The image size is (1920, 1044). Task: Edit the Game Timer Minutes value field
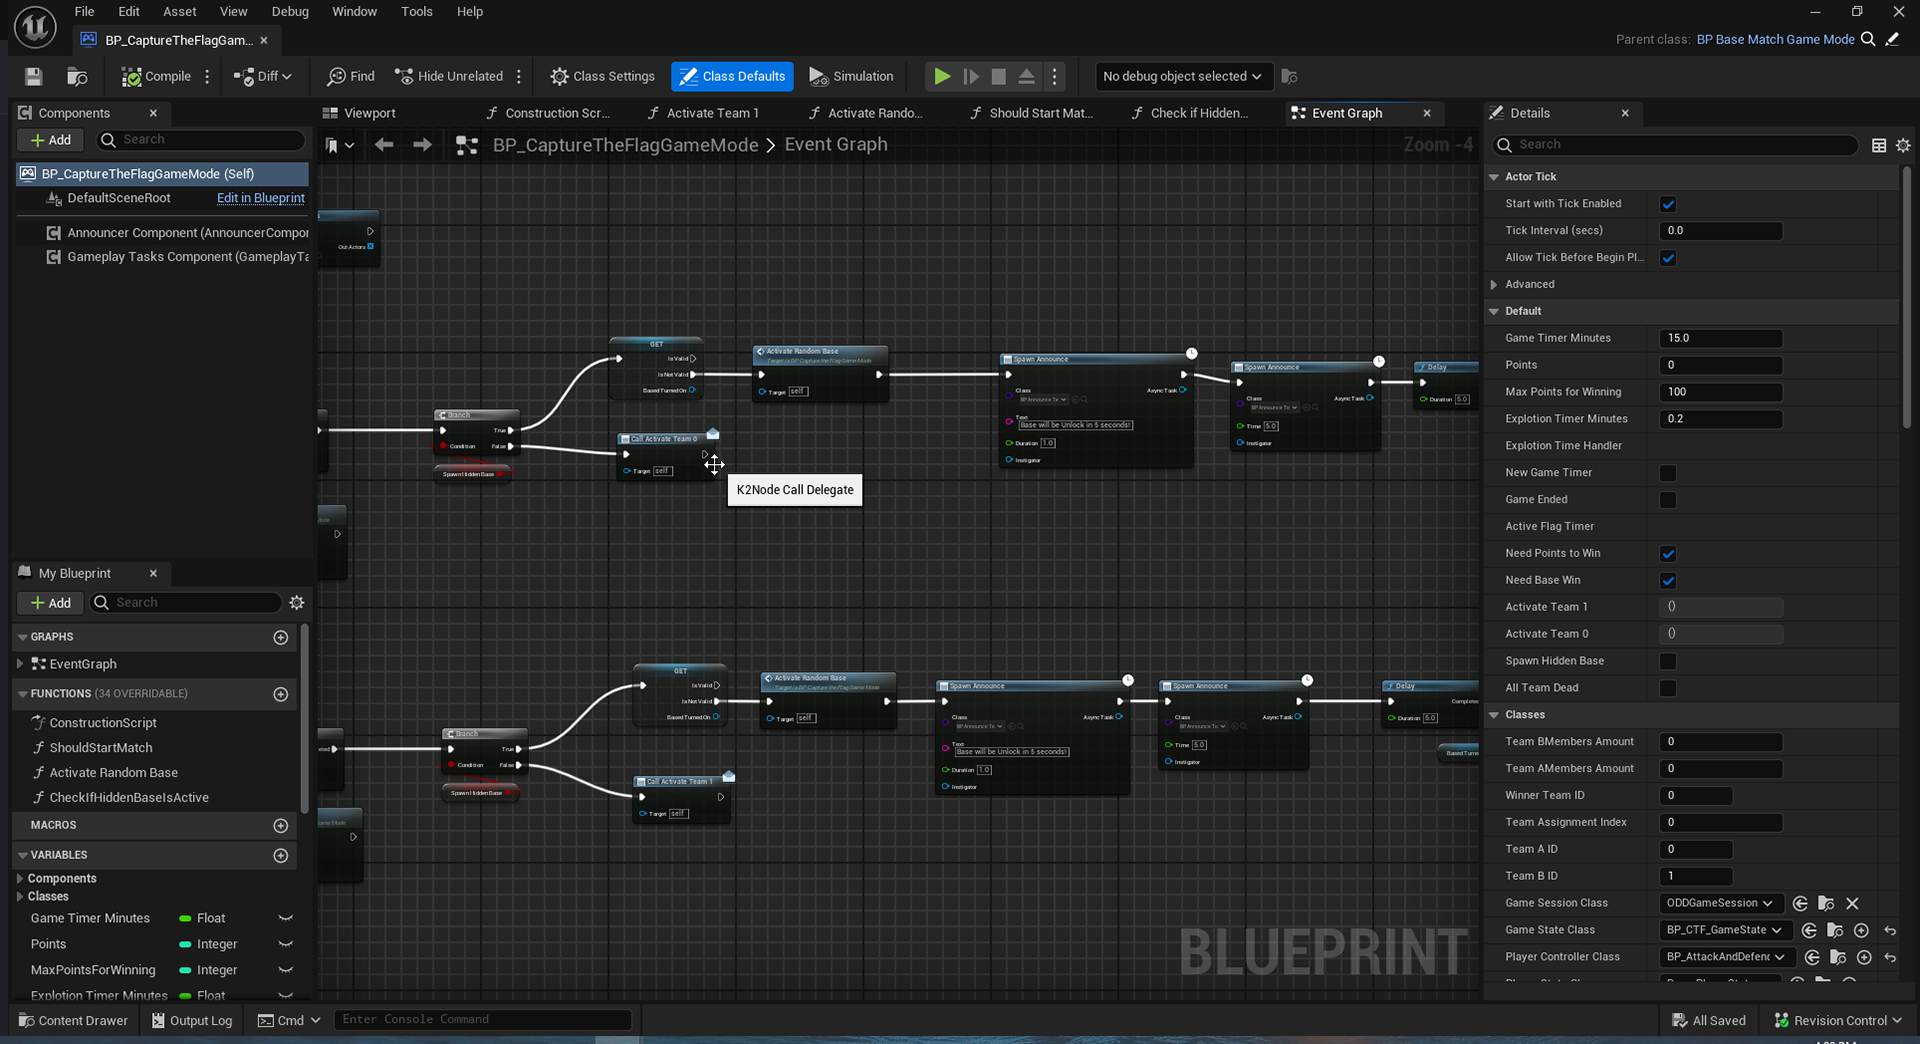[1721, 338]
